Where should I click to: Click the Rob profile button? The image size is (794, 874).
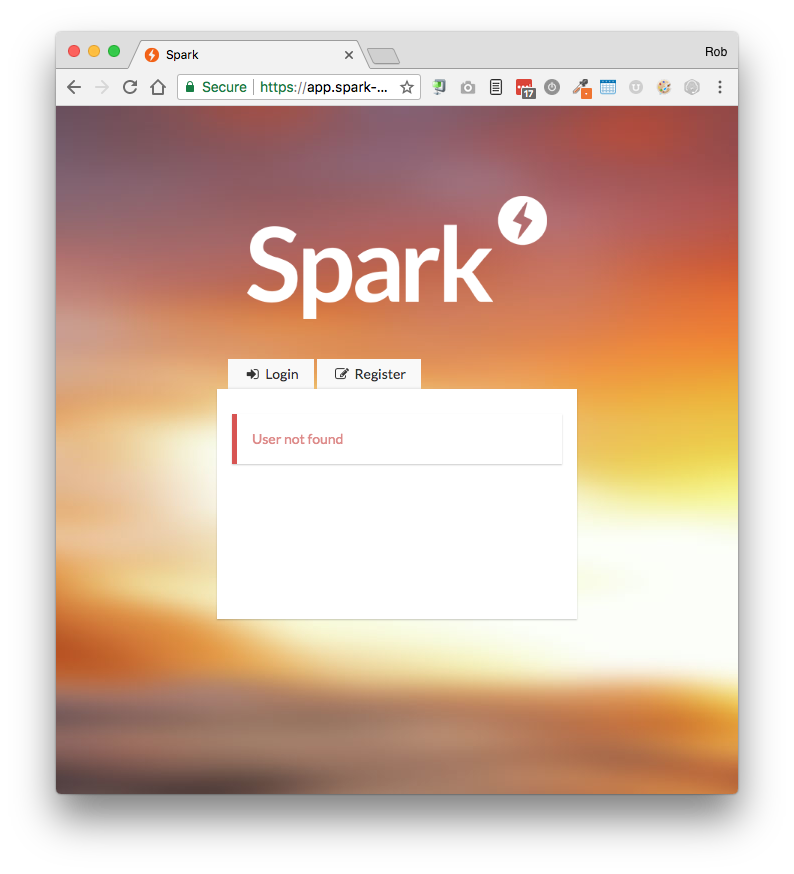click(715, 52)
